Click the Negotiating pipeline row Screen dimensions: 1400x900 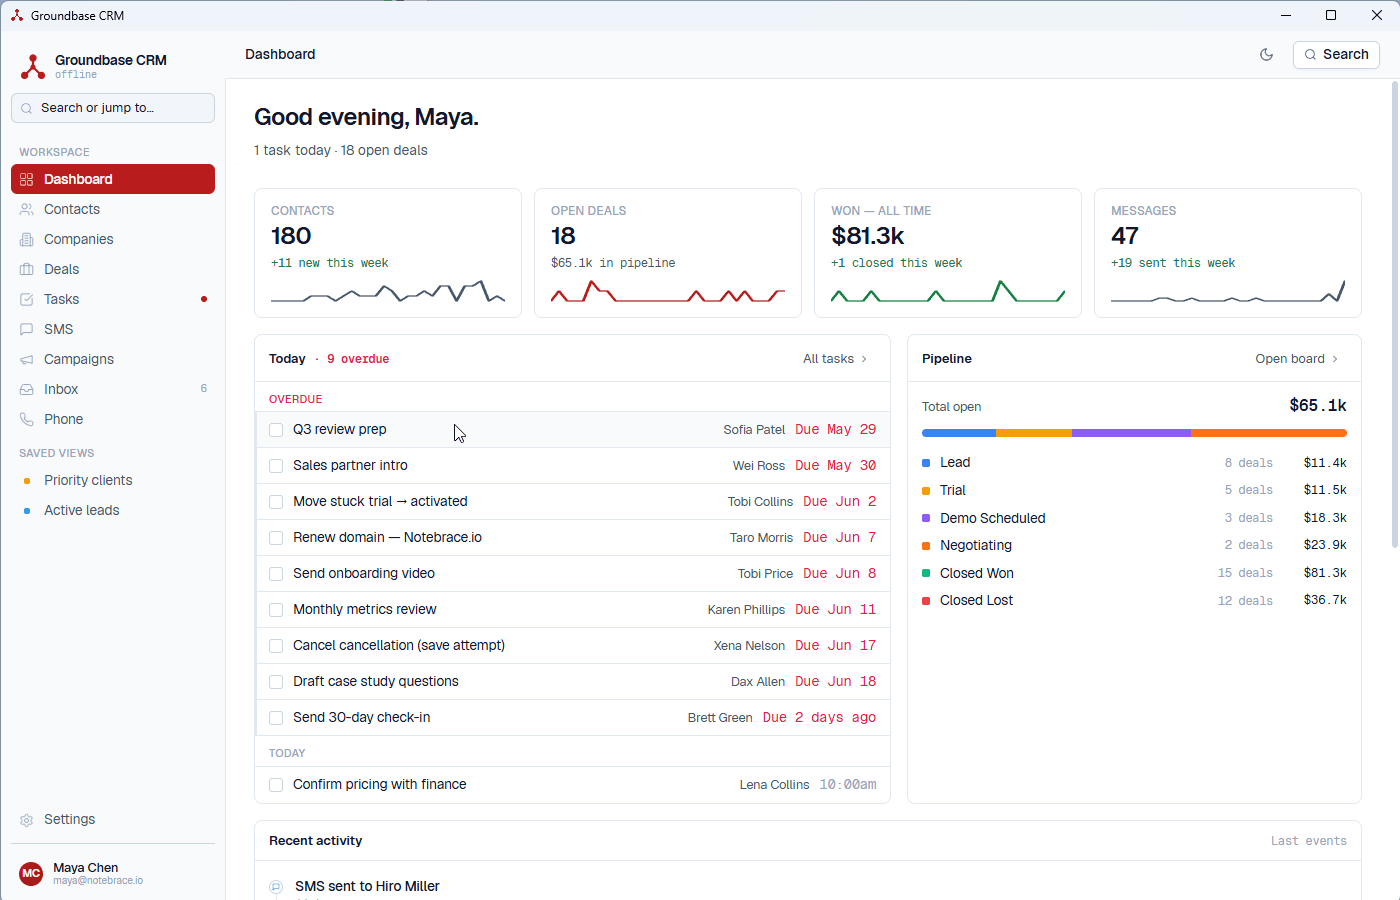click(x=1134, y=545)
